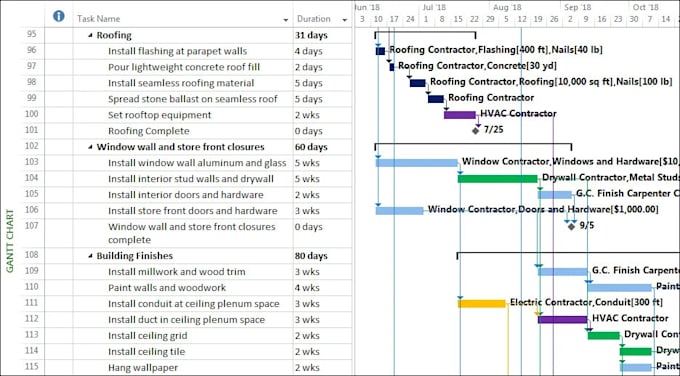Image resolution: width=680 pixels, height=376 pixels.
Task: Open the Task Name column filter dropdown
Action: tap(285, 20)
